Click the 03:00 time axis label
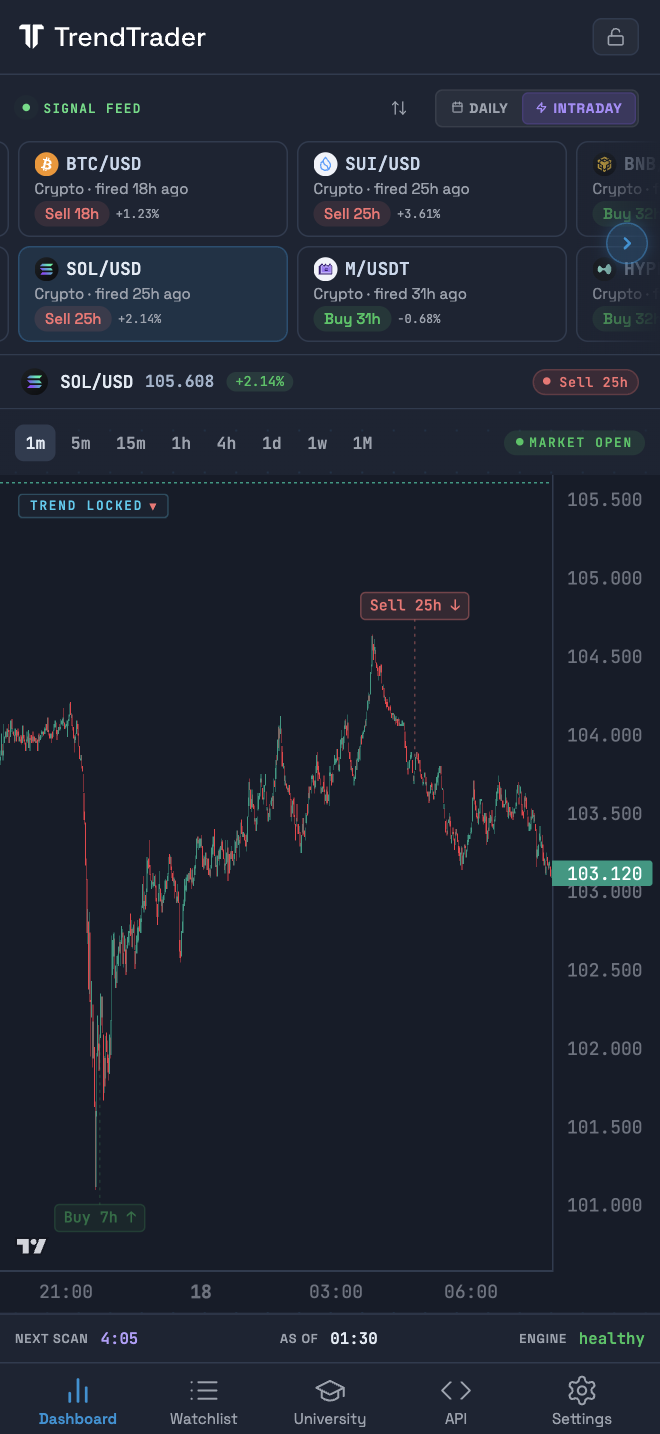This screenshot has height=1434, width=660. tap(336, 1292)
